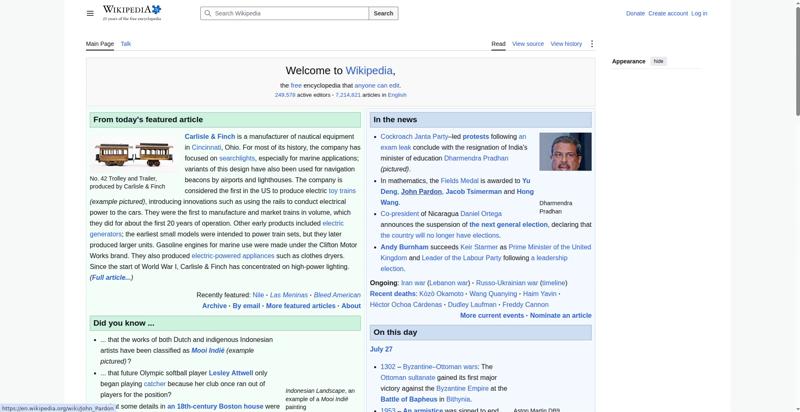The width and height of the screenshot is (800, 412).
Task: Open recently featured Nile link
Action: click(x=258, y=295)
